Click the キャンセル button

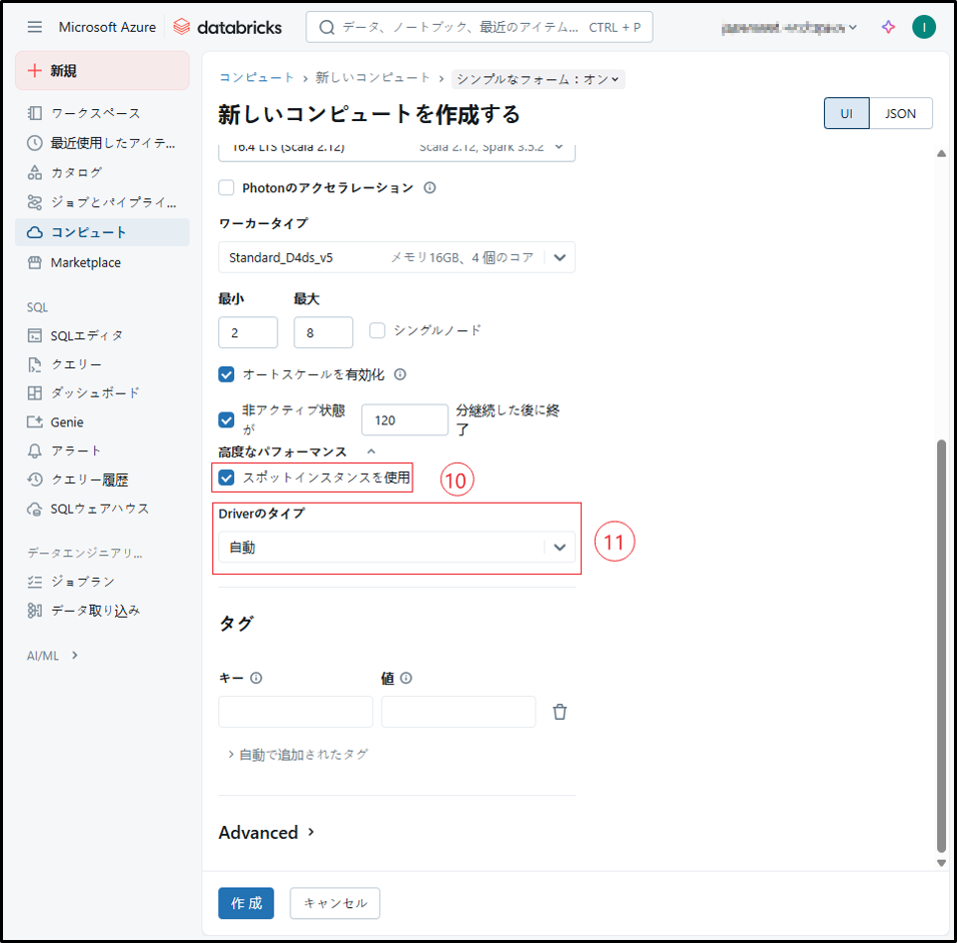335,903
